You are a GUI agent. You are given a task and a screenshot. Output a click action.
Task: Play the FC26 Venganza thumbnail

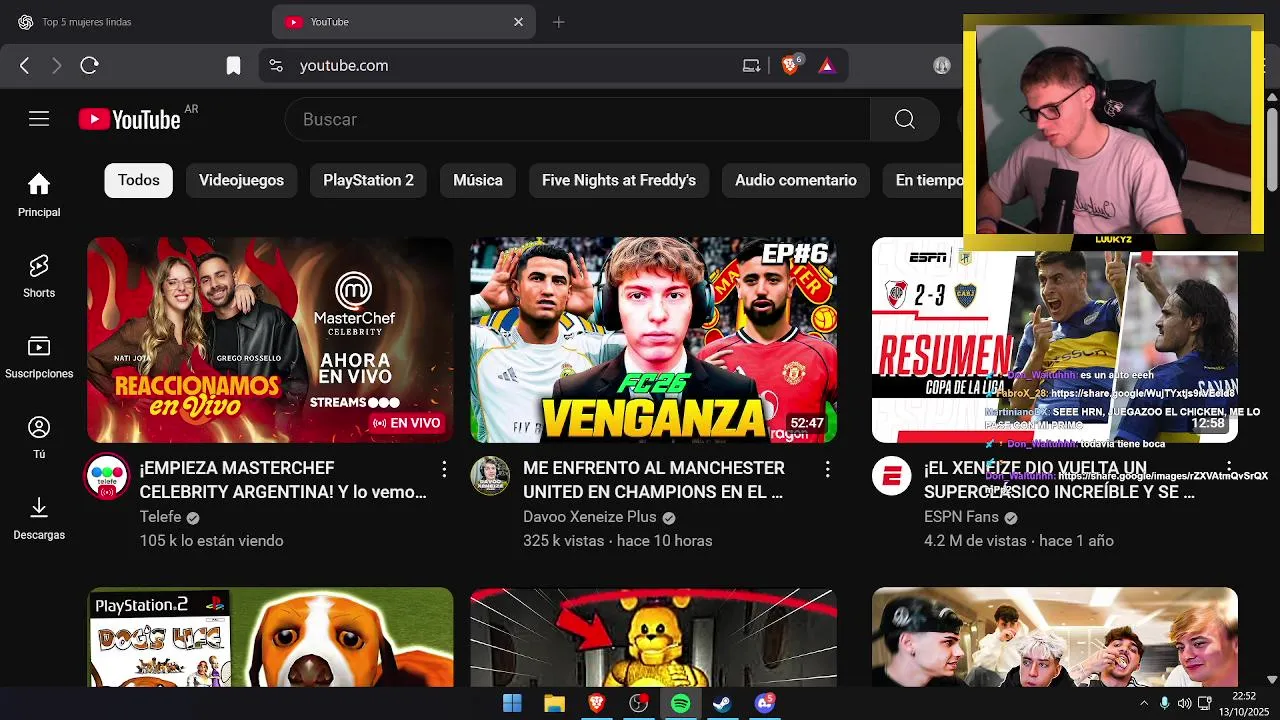[x=654, y=340]
